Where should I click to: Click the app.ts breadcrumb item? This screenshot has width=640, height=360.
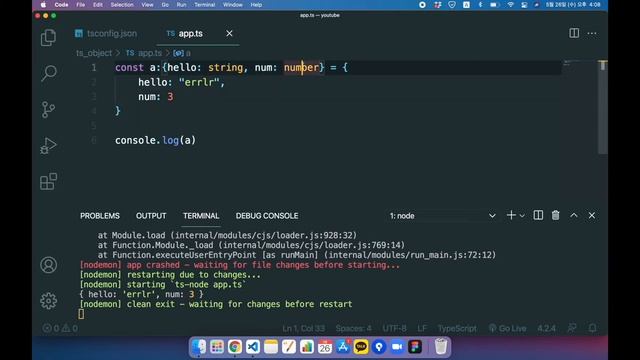144,53
